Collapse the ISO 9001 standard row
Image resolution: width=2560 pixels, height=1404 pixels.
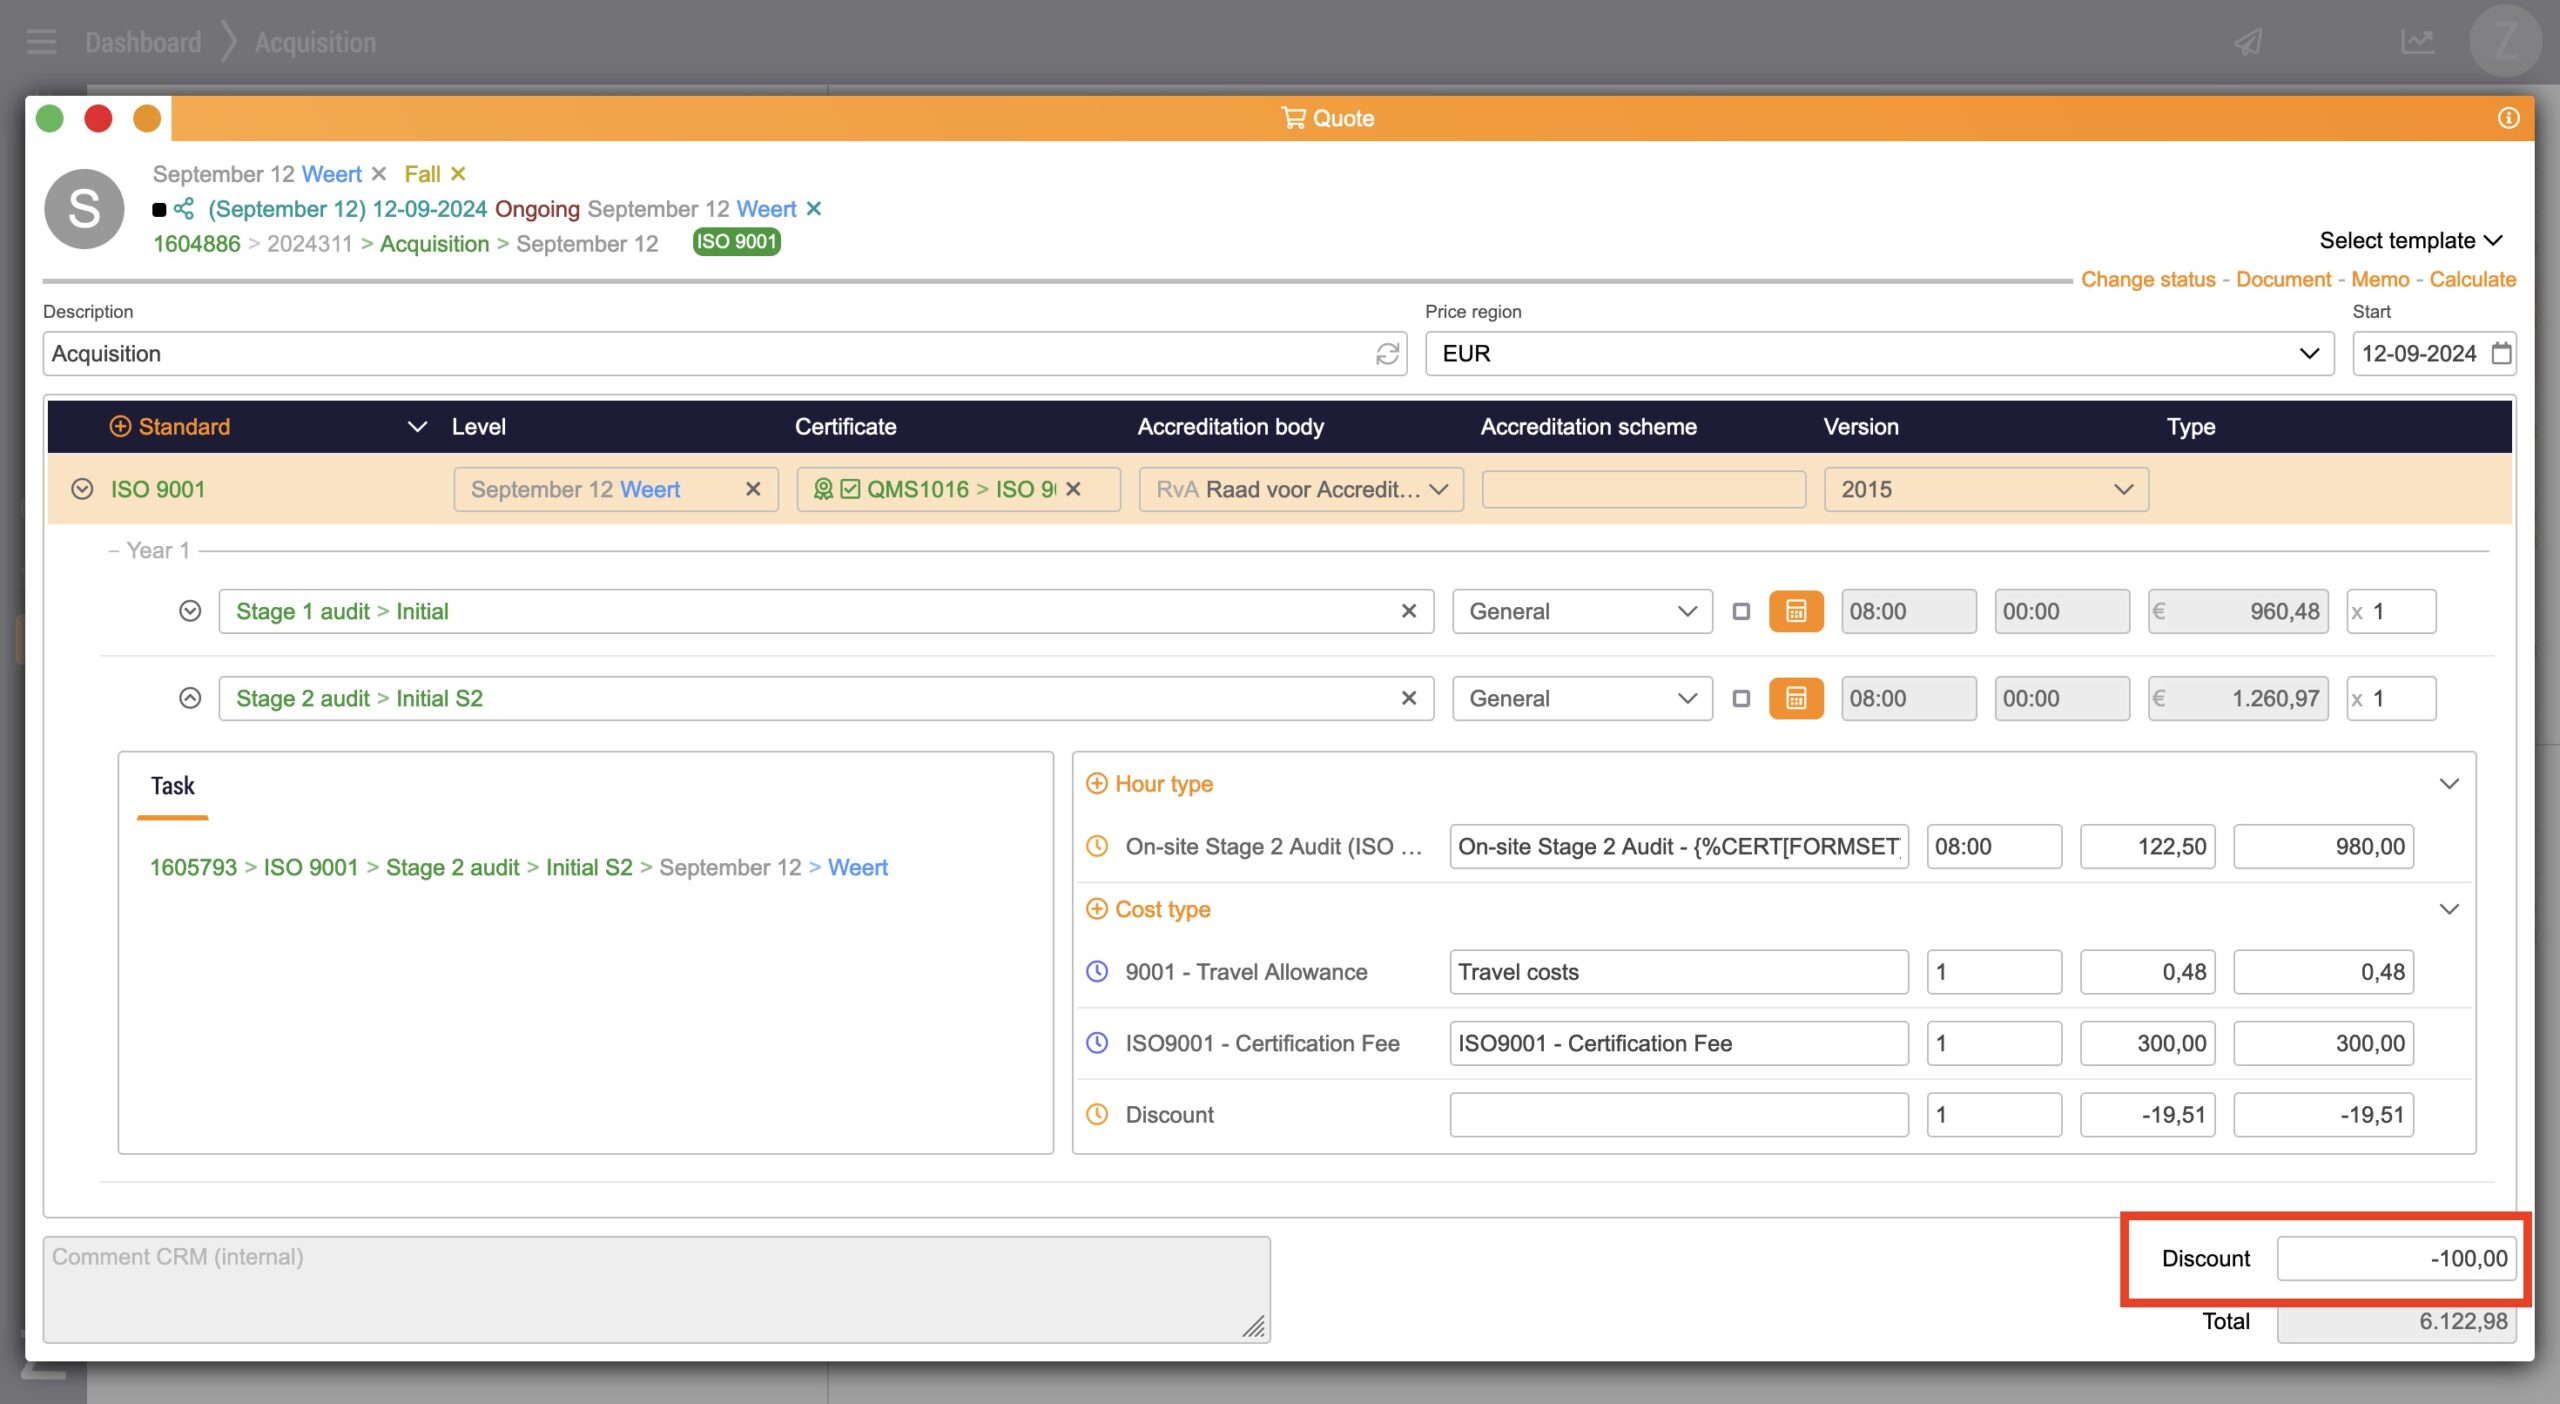tap(82, 489)
